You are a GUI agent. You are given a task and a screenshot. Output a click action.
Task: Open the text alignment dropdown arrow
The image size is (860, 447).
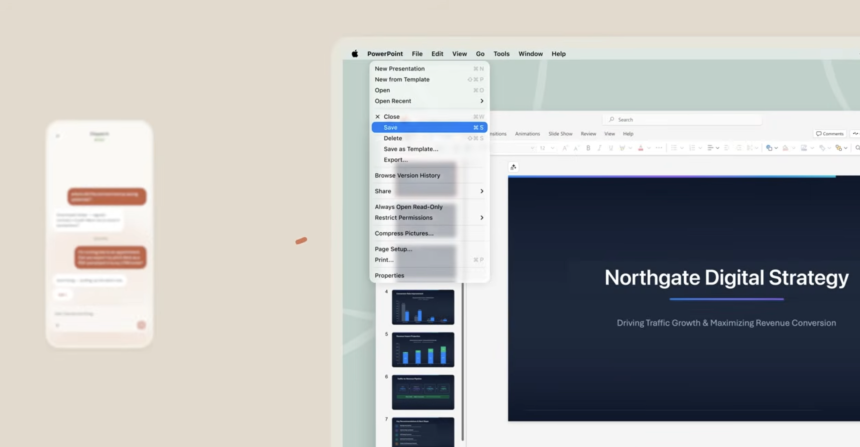click(x=717, y=148)
